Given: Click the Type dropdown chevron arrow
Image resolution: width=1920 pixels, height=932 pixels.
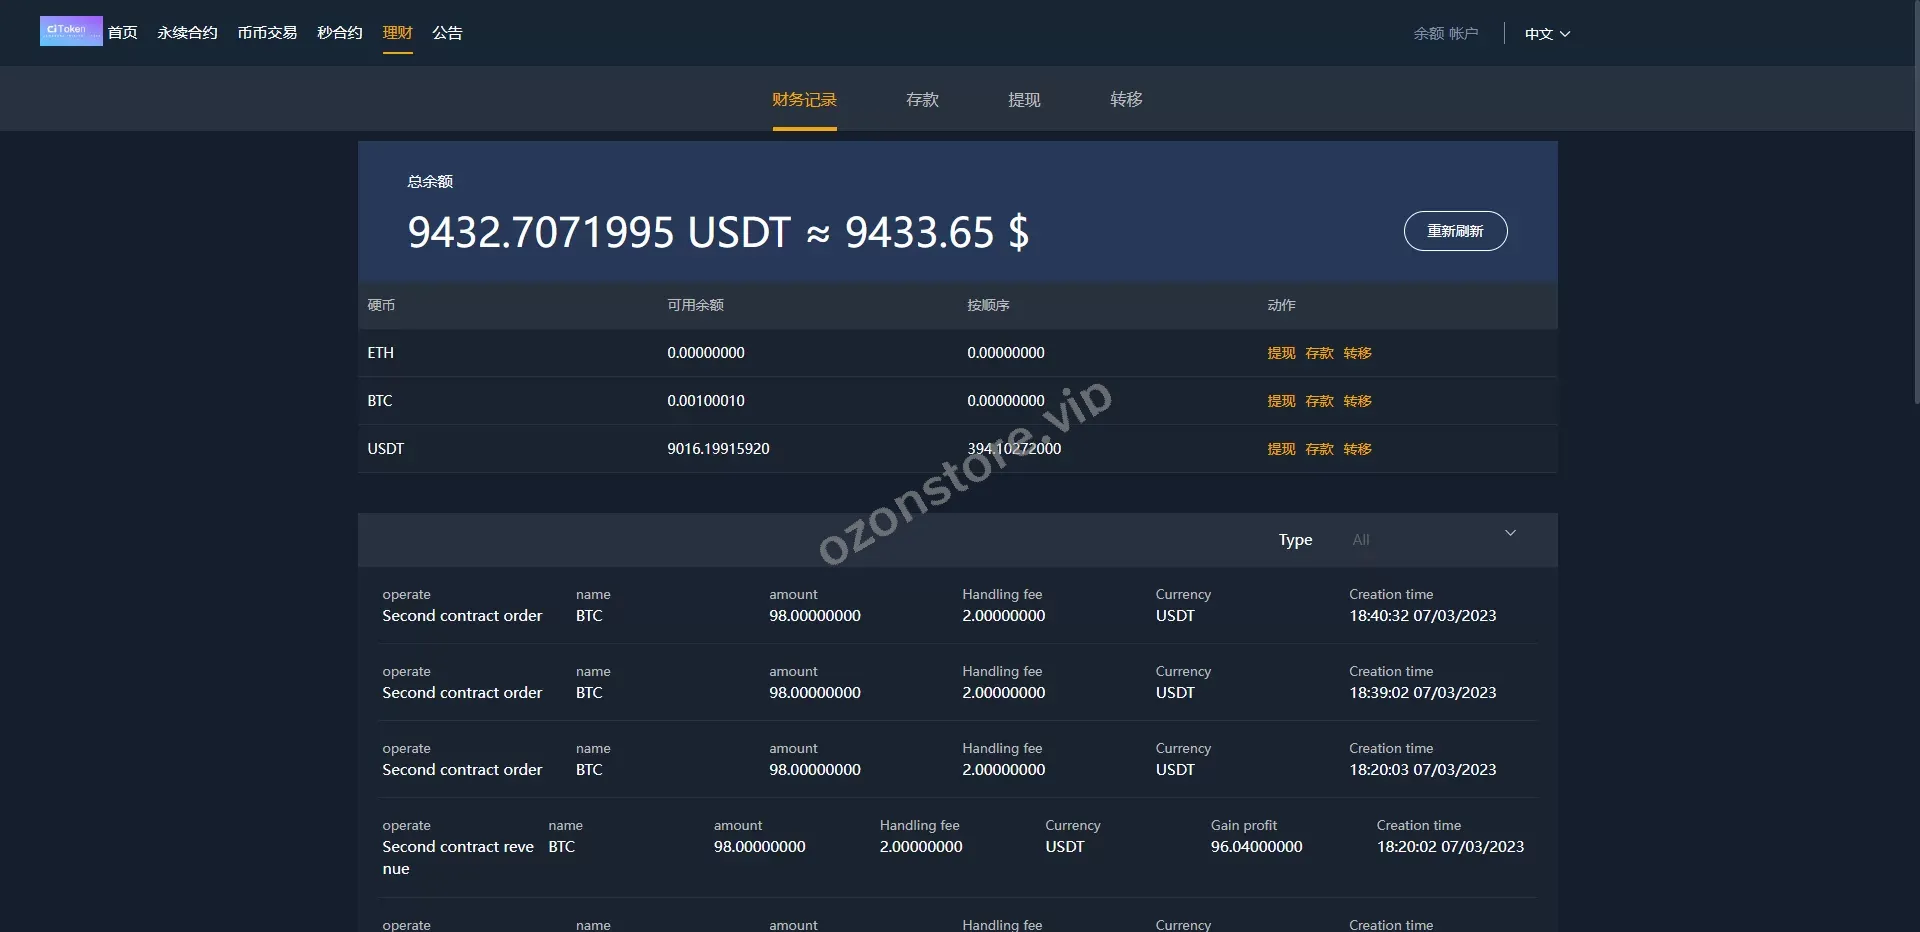Looking at the screenshot, I should [1510, 534].
